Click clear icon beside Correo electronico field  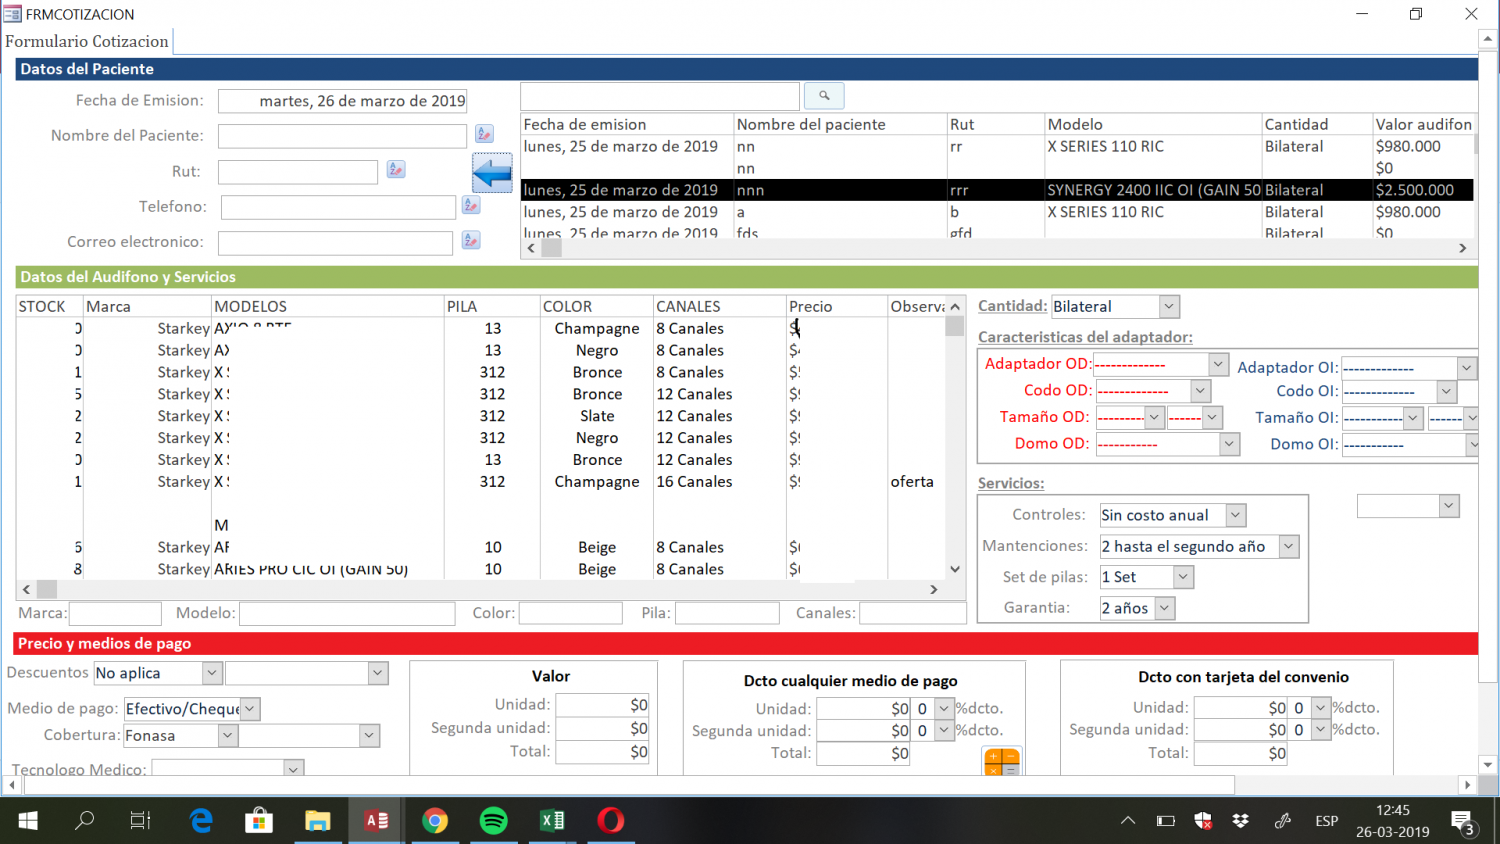coord(471,240)
